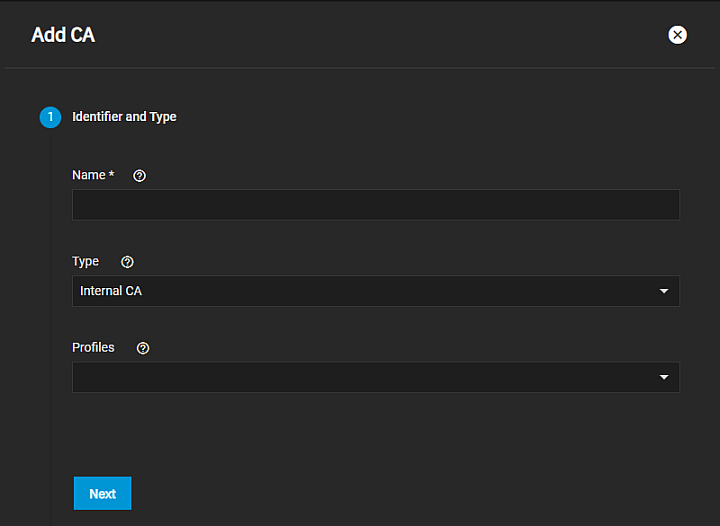Click the step 1 circle indicator
Image resolution: width=720 pixels, height=526 pixels.
tap(50, 117)
